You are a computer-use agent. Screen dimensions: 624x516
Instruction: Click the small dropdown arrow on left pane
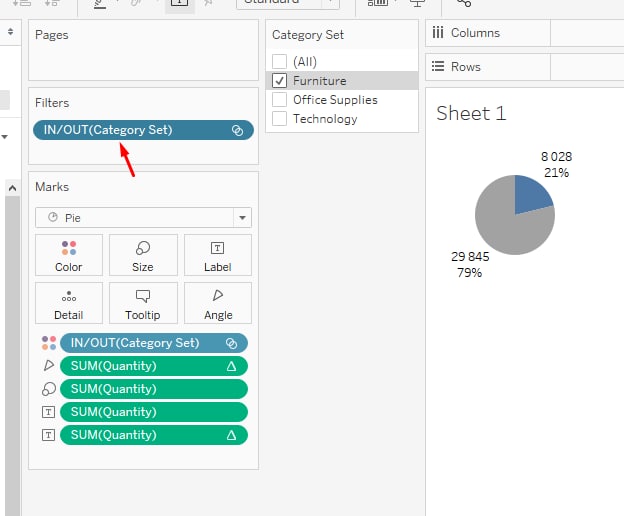coord(4,137)
